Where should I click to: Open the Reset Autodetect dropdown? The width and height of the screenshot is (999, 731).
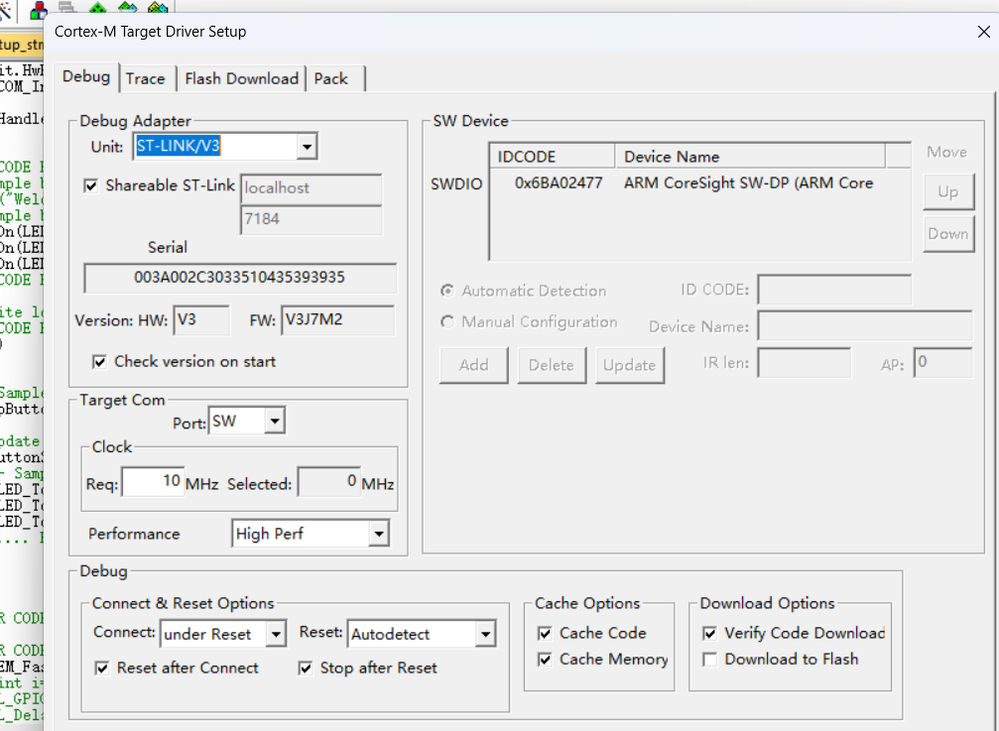pos(485,634)
